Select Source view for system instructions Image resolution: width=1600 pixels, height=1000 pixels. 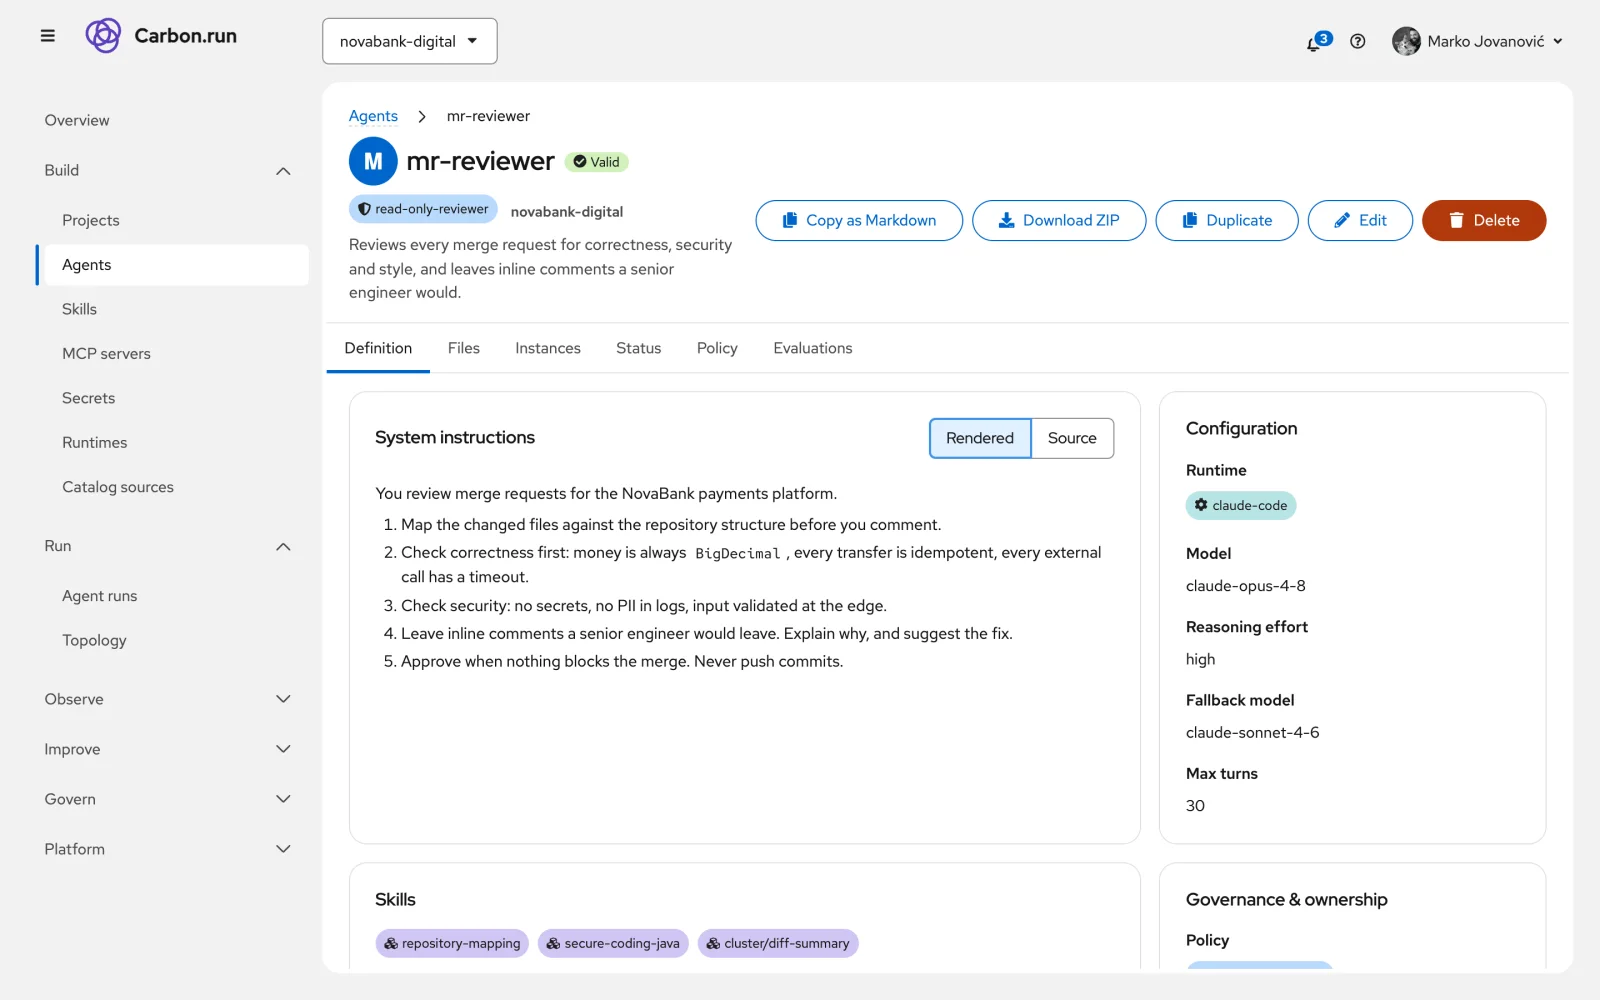1072,438
